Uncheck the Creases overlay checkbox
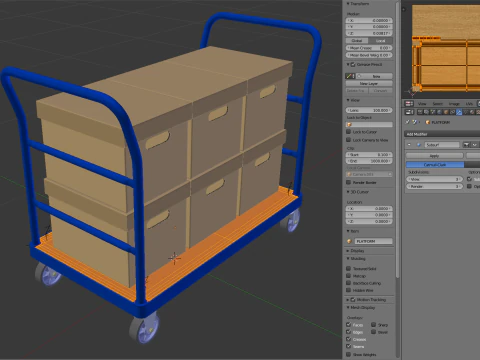This screenshot has height=360, width=480. coord(349,339)
